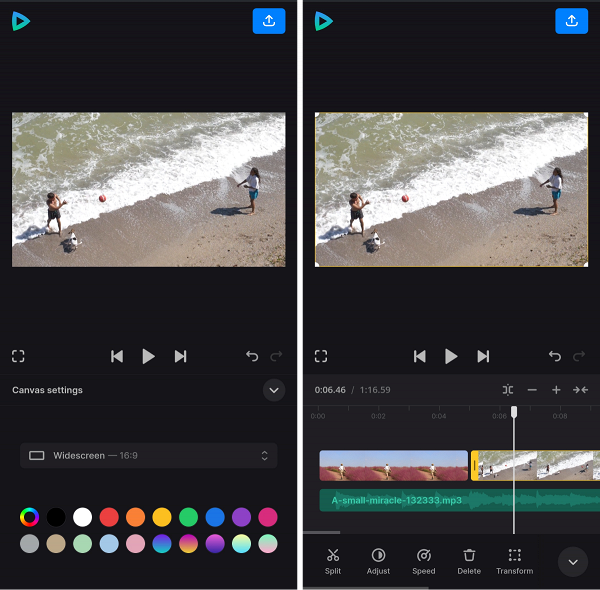The width and height of the screenshot is (600, 590).
Task: Toggle fullscreen preview in the right panel
Action: tap(321, 356)
